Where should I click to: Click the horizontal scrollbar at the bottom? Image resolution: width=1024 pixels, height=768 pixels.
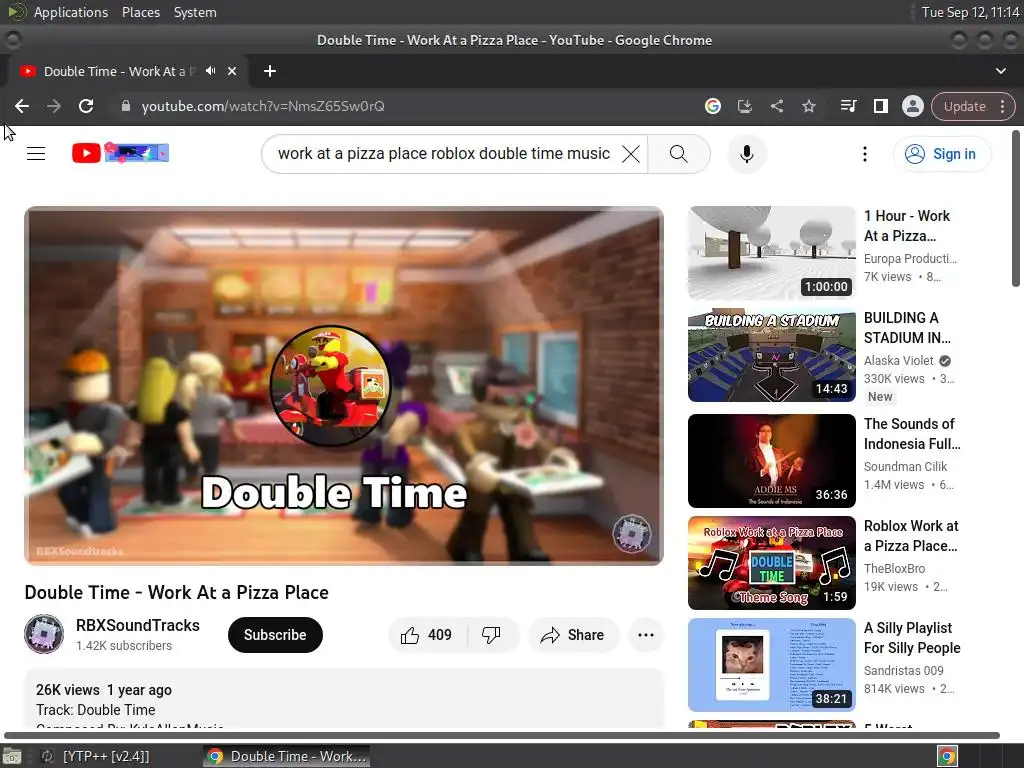pos(502,735)
